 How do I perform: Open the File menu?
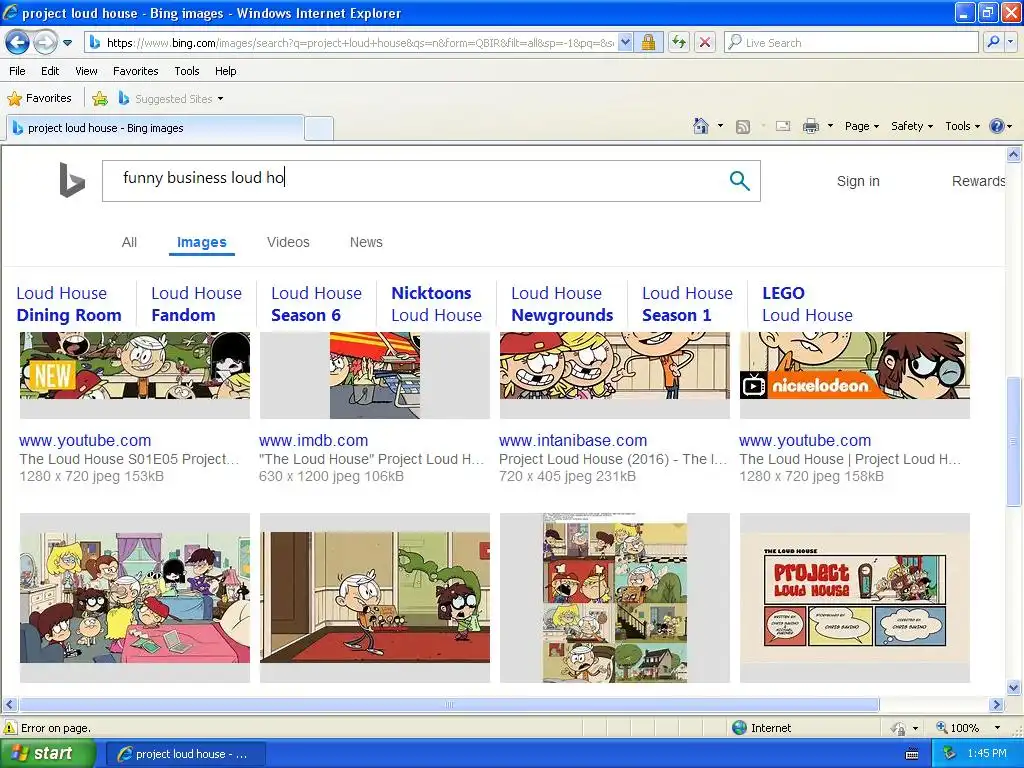(18, 71)
